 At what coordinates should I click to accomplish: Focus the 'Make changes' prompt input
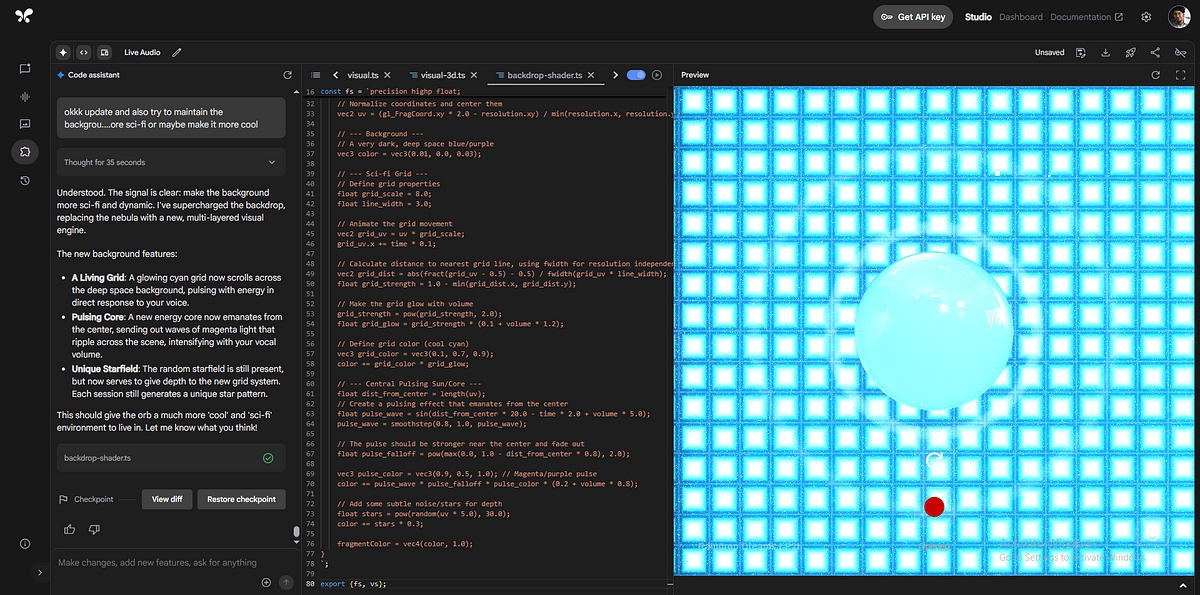157,563
